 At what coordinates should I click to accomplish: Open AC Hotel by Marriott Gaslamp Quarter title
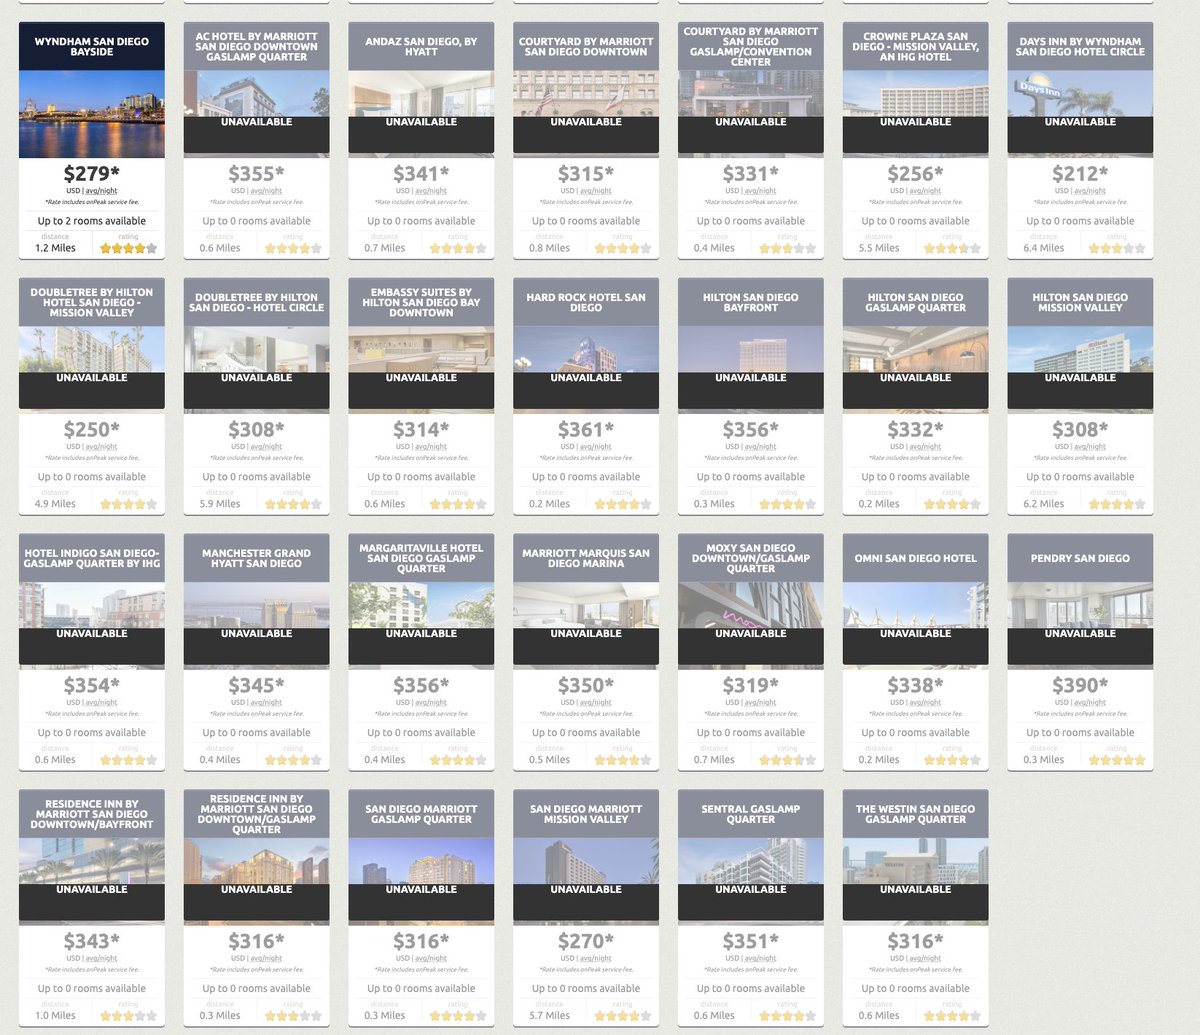(257, 47)
